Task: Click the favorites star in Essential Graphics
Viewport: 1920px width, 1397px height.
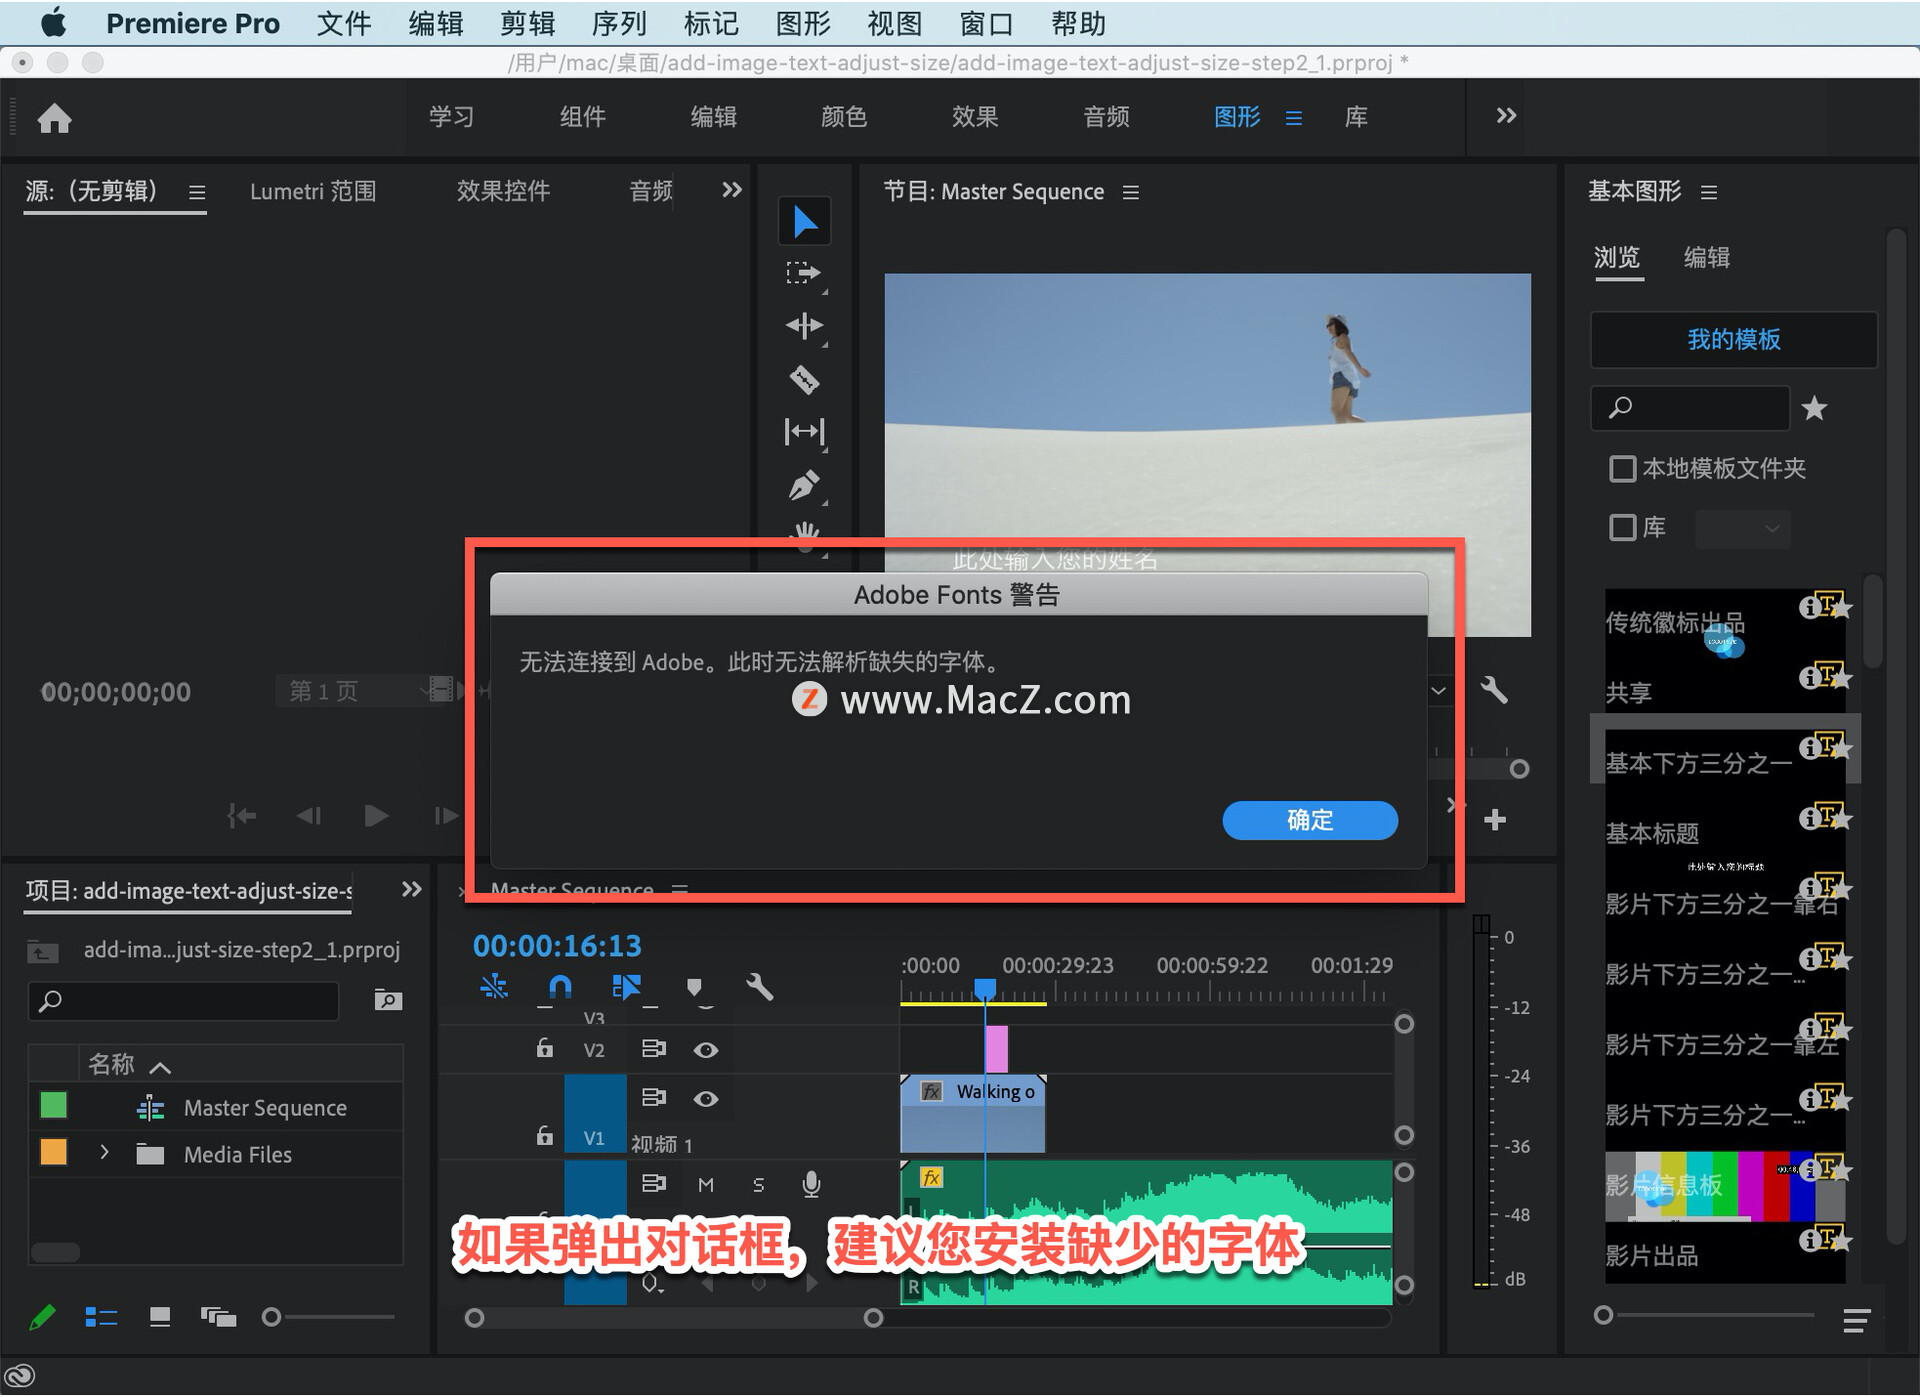Action: coord(1814,408)
